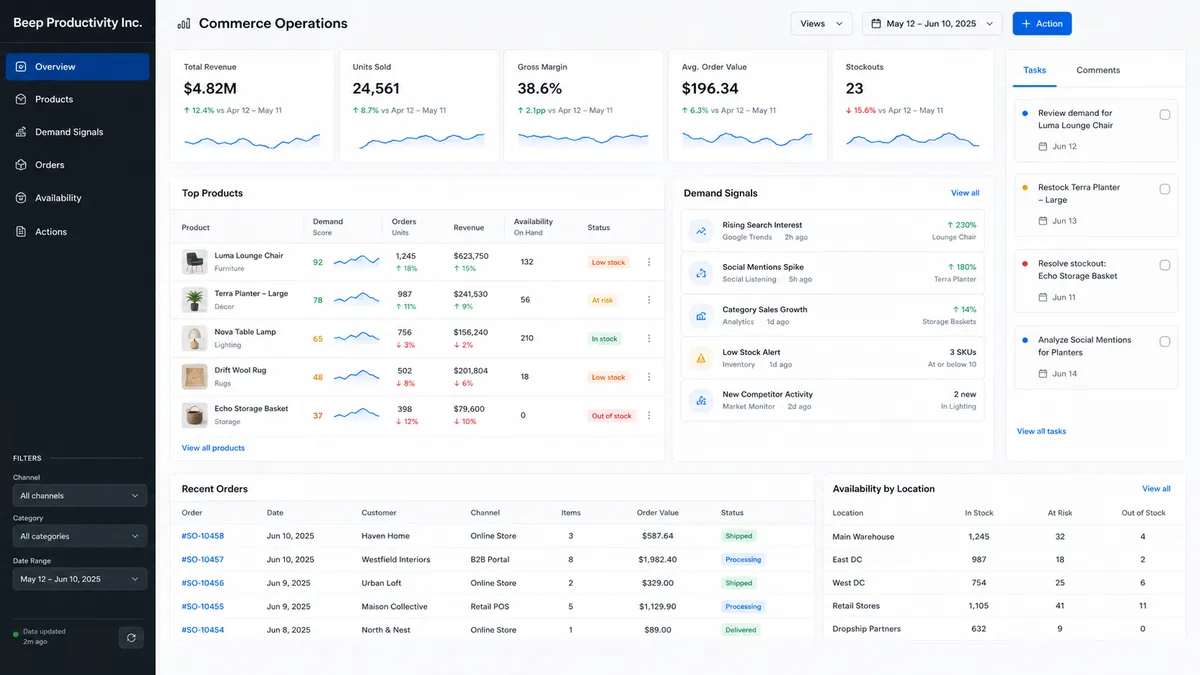Click the calendar icon in date range picker

(x=876, y=24)
